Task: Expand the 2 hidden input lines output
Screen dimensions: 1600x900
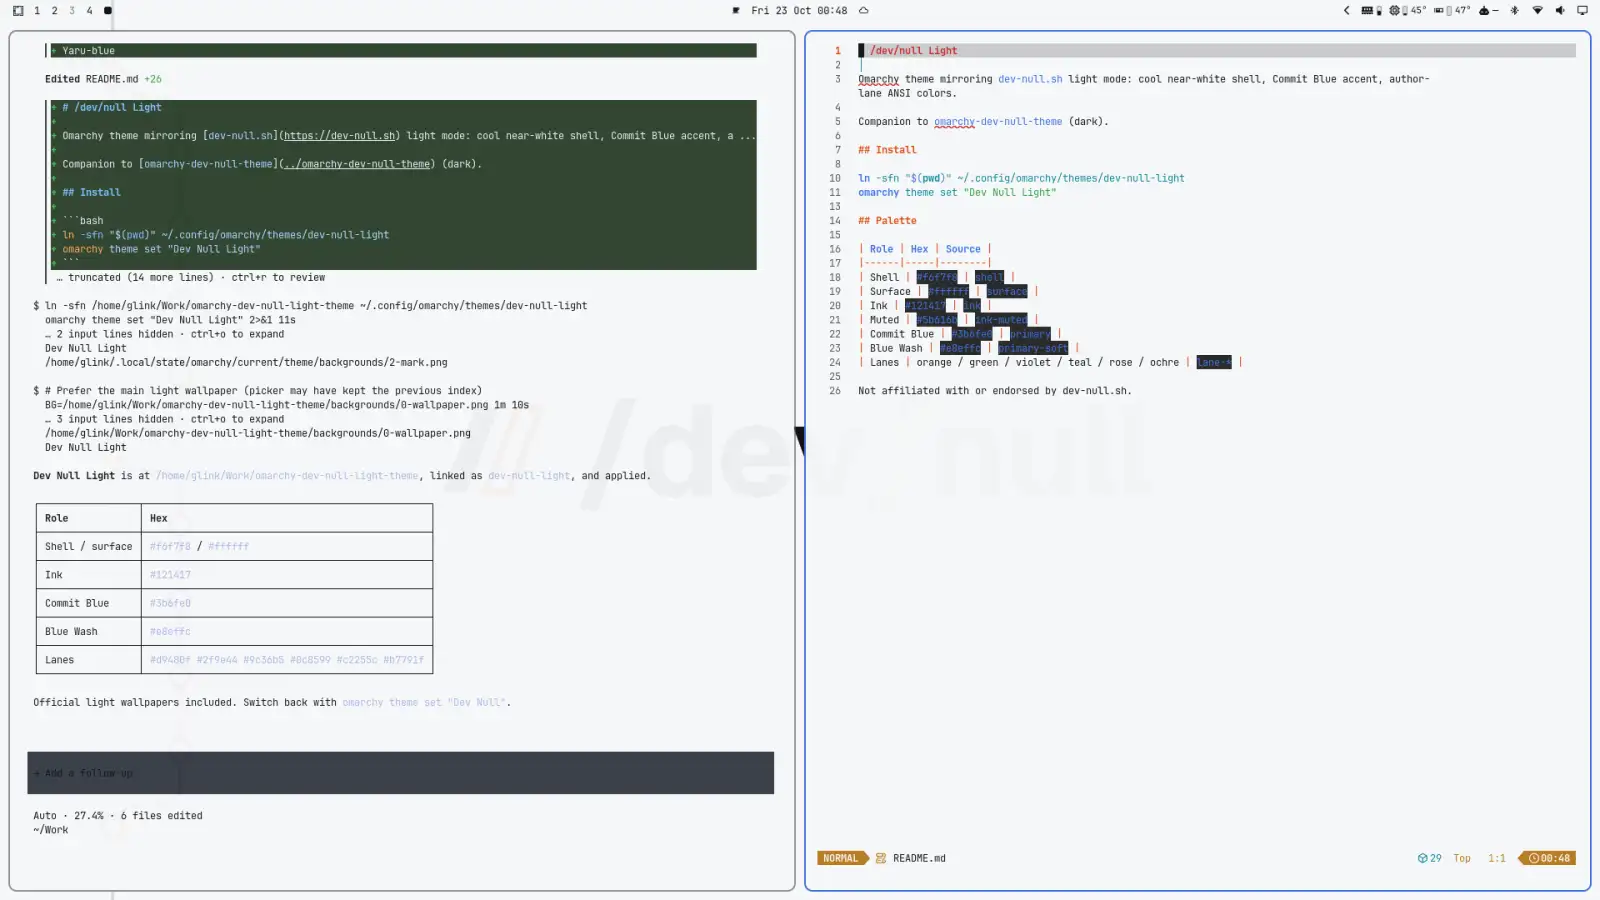Action: pos(165,334)
